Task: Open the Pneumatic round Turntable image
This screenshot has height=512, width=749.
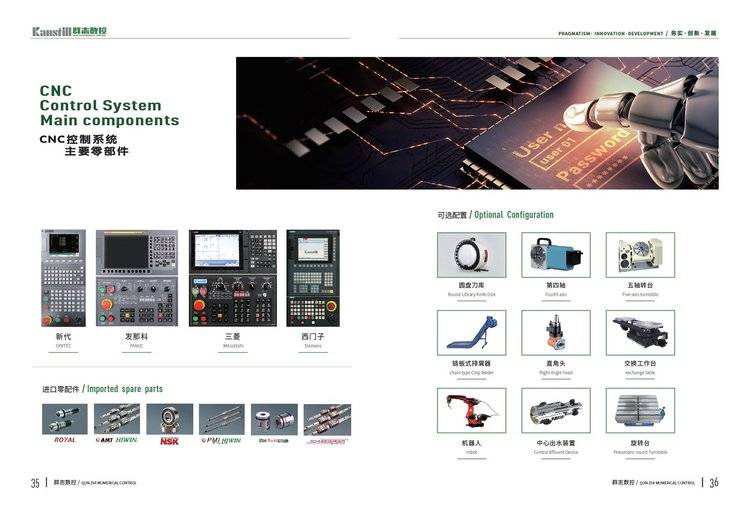Action: [640, 410]
